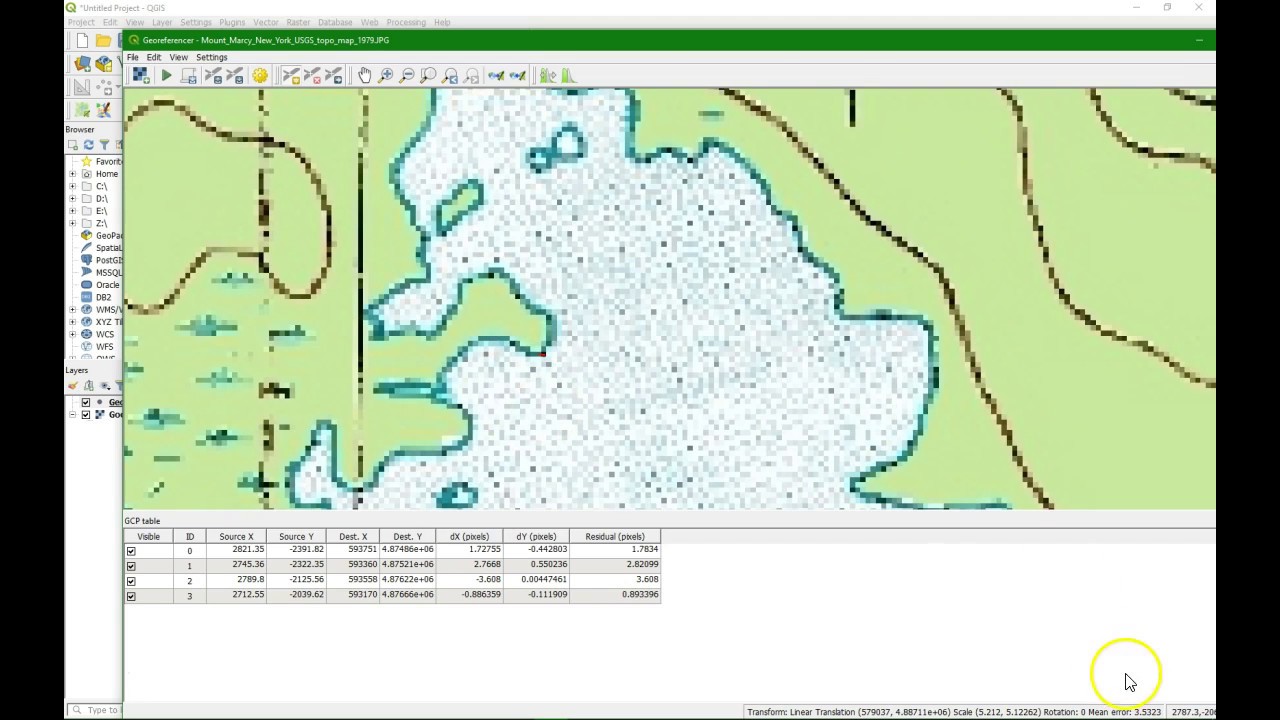Select Oracle entry in Browser panel
Image resolution: width=1280 pixels, height=720 pixels.
pyautogui.click(x=107, y=285)
